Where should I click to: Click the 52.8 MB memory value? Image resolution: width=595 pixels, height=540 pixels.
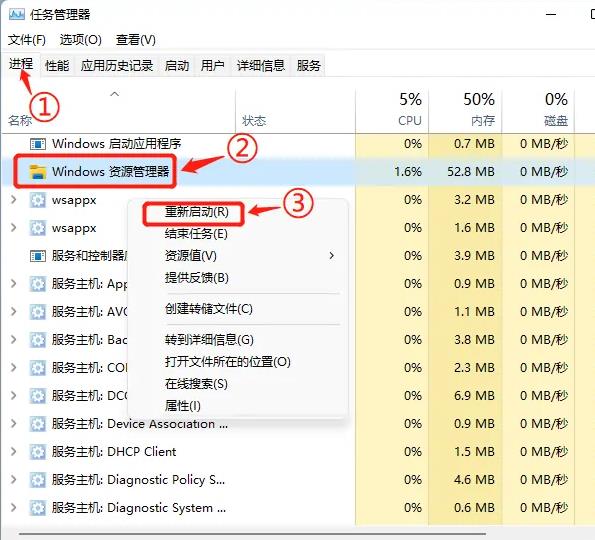pos(471,172)
